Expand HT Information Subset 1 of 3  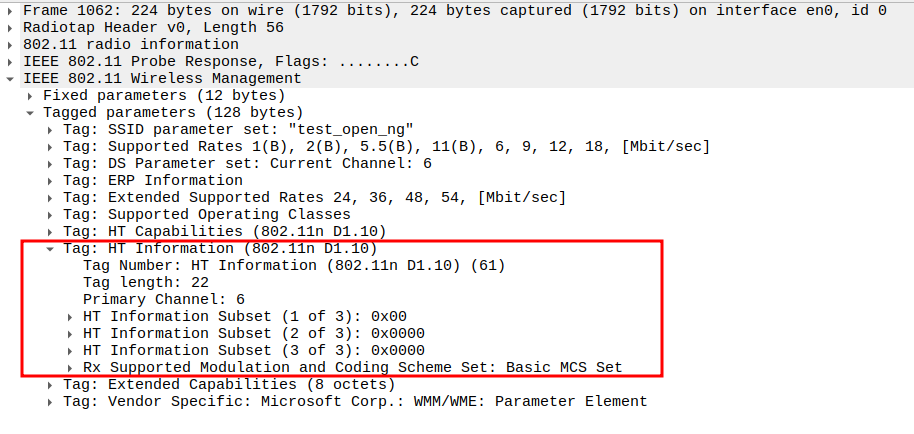pos(70,316)
